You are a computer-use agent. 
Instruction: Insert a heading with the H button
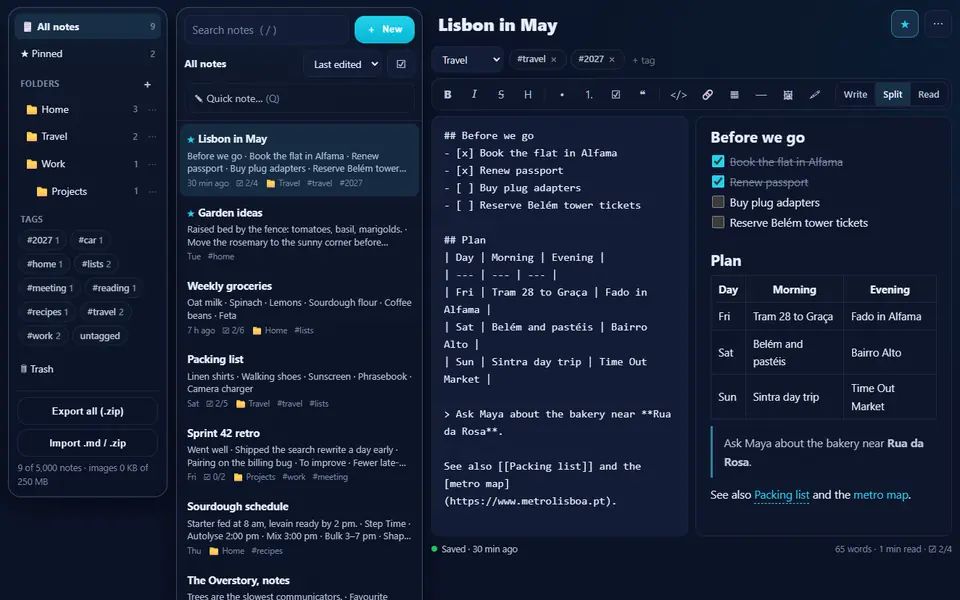tap(528, 94)
